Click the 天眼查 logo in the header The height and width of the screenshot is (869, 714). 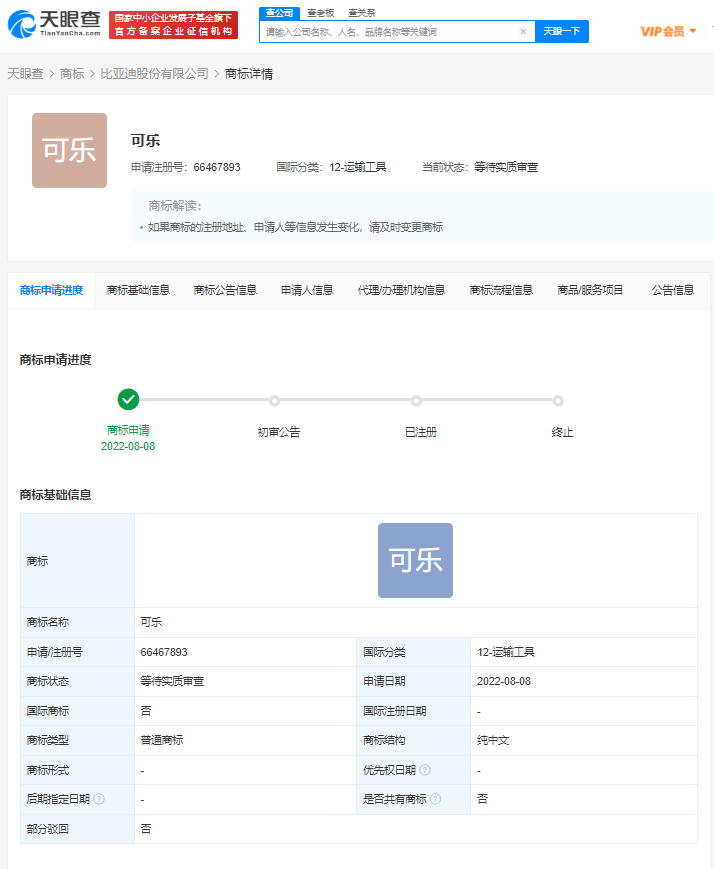point(52,24)
